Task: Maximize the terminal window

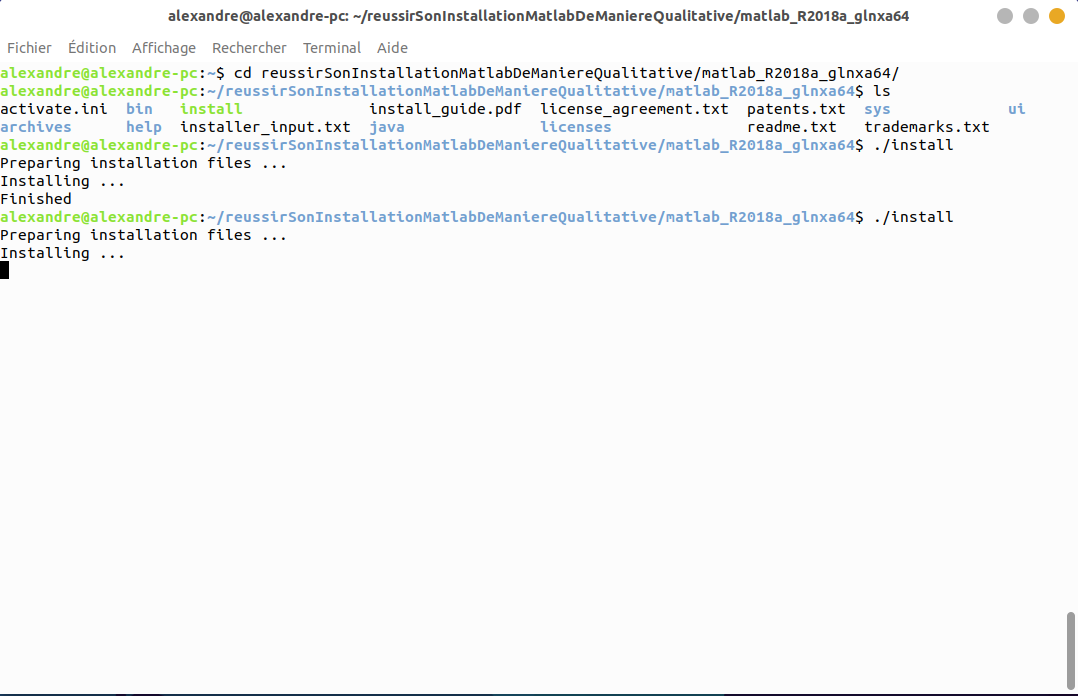Action: (x=1030, y=16)
